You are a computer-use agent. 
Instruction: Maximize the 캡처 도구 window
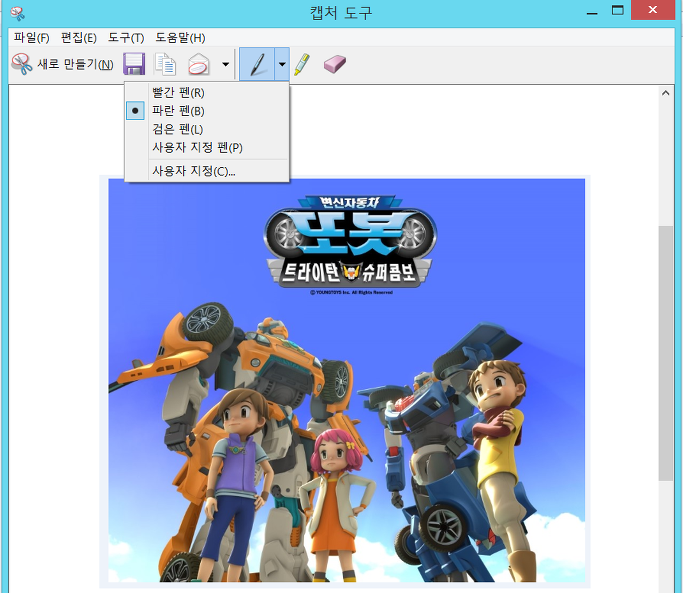(618, 10)
